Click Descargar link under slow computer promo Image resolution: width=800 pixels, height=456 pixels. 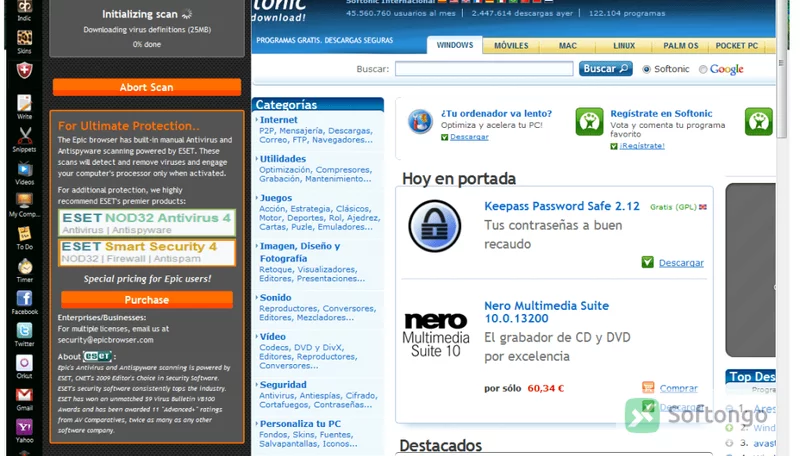click(x=469, y=137)
